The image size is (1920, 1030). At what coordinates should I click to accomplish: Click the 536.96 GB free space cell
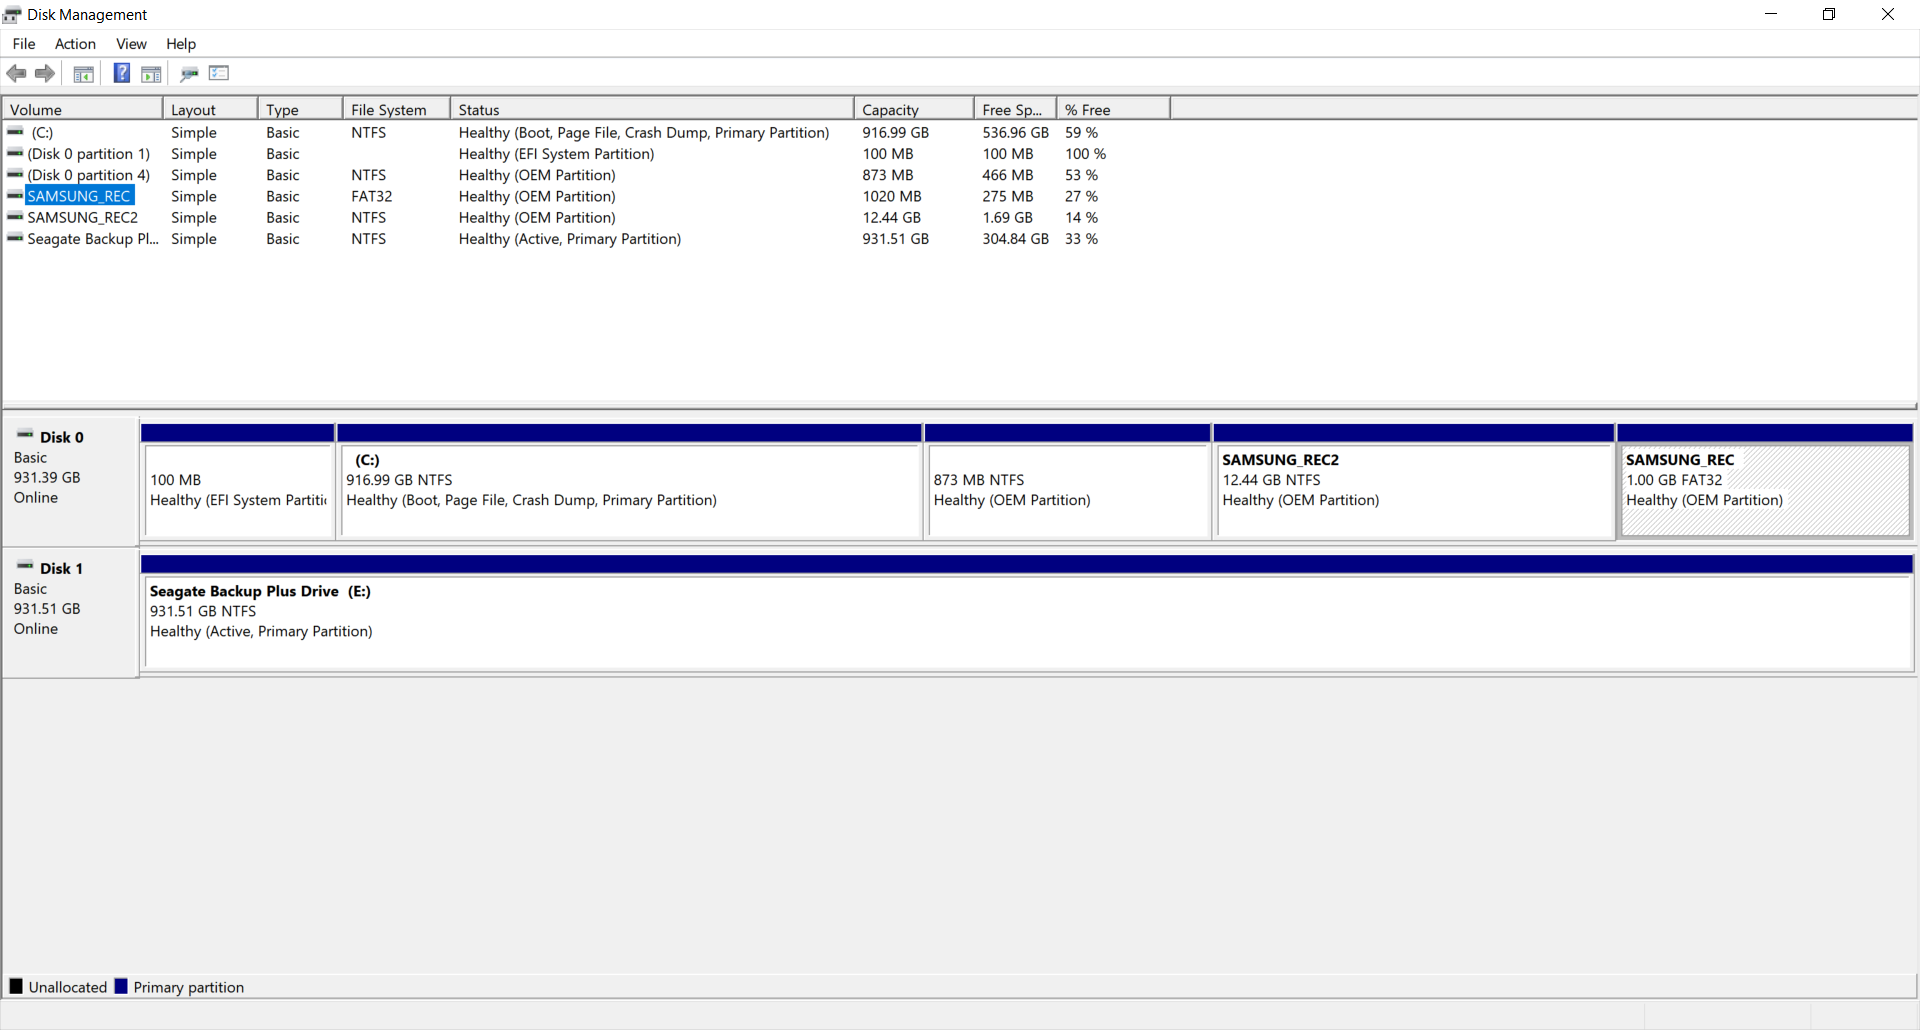tap(1015, 132)
